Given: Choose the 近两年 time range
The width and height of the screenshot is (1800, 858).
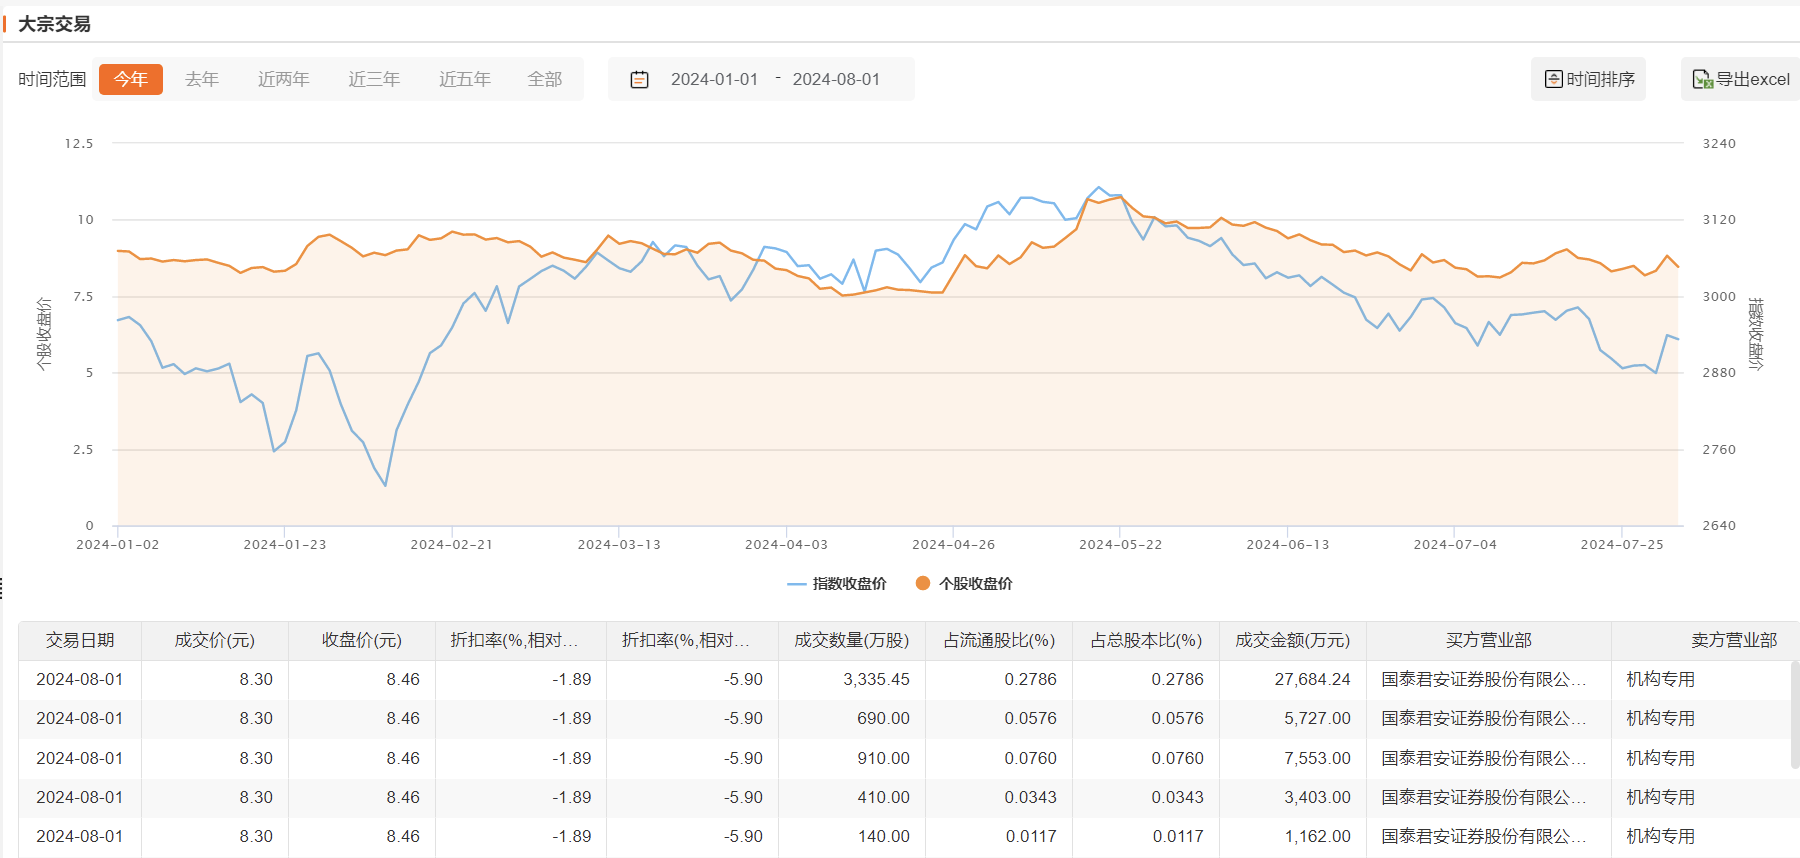Looking at the screenshot, I should 284,79.
